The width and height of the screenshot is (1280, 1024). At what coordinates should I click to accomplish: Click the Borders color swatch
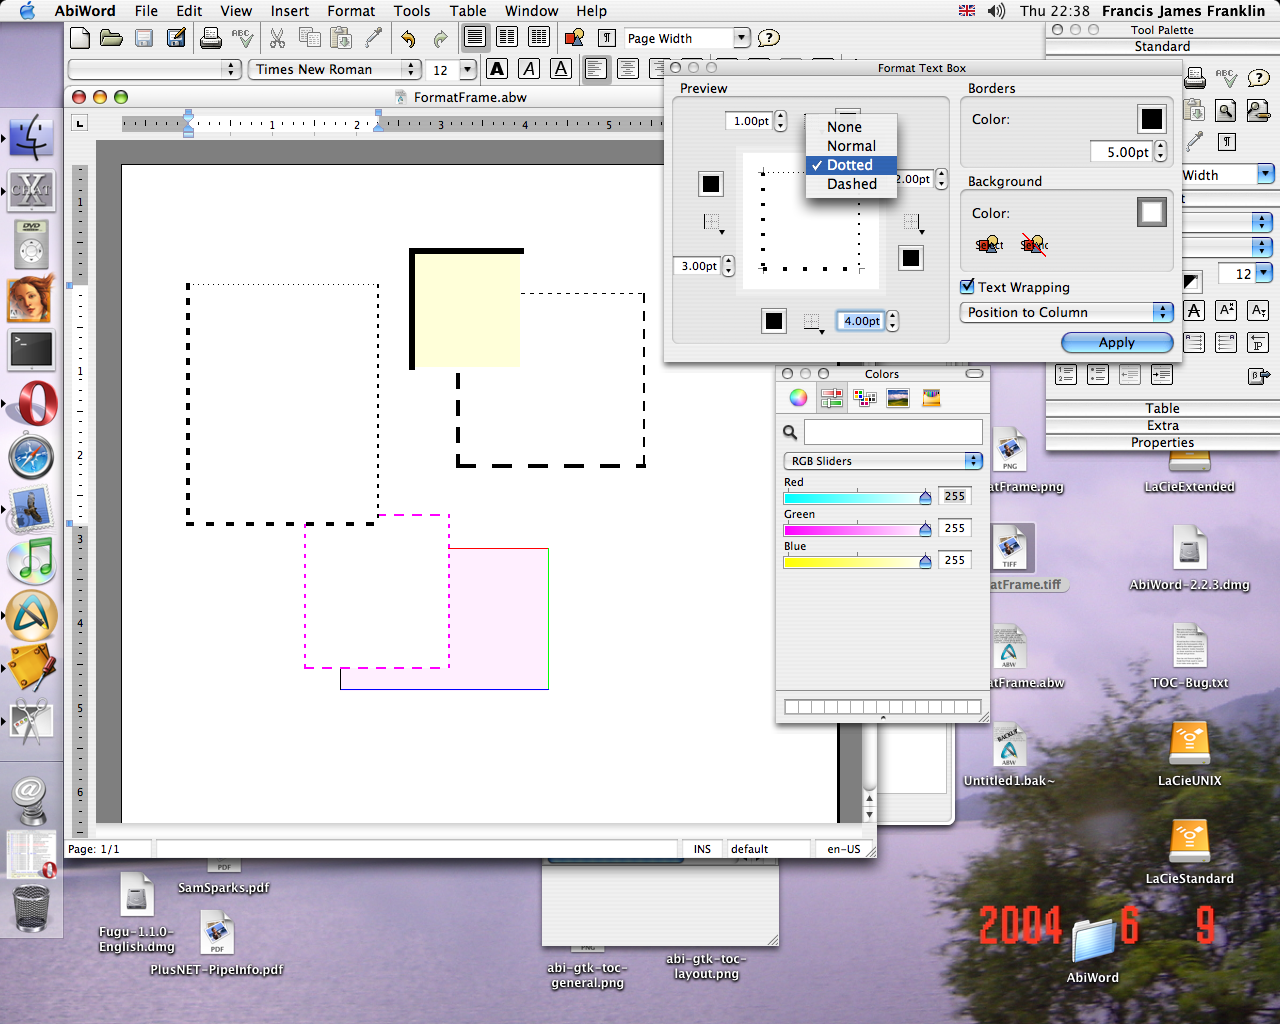pos(1152,119)
